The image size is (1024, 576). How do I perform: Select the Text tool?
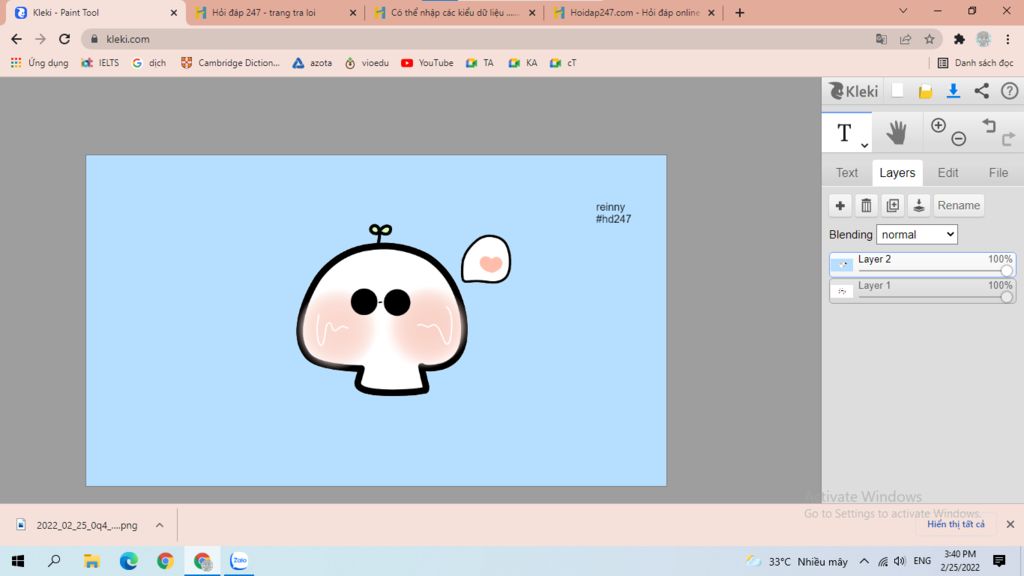[x=846, y=133]
